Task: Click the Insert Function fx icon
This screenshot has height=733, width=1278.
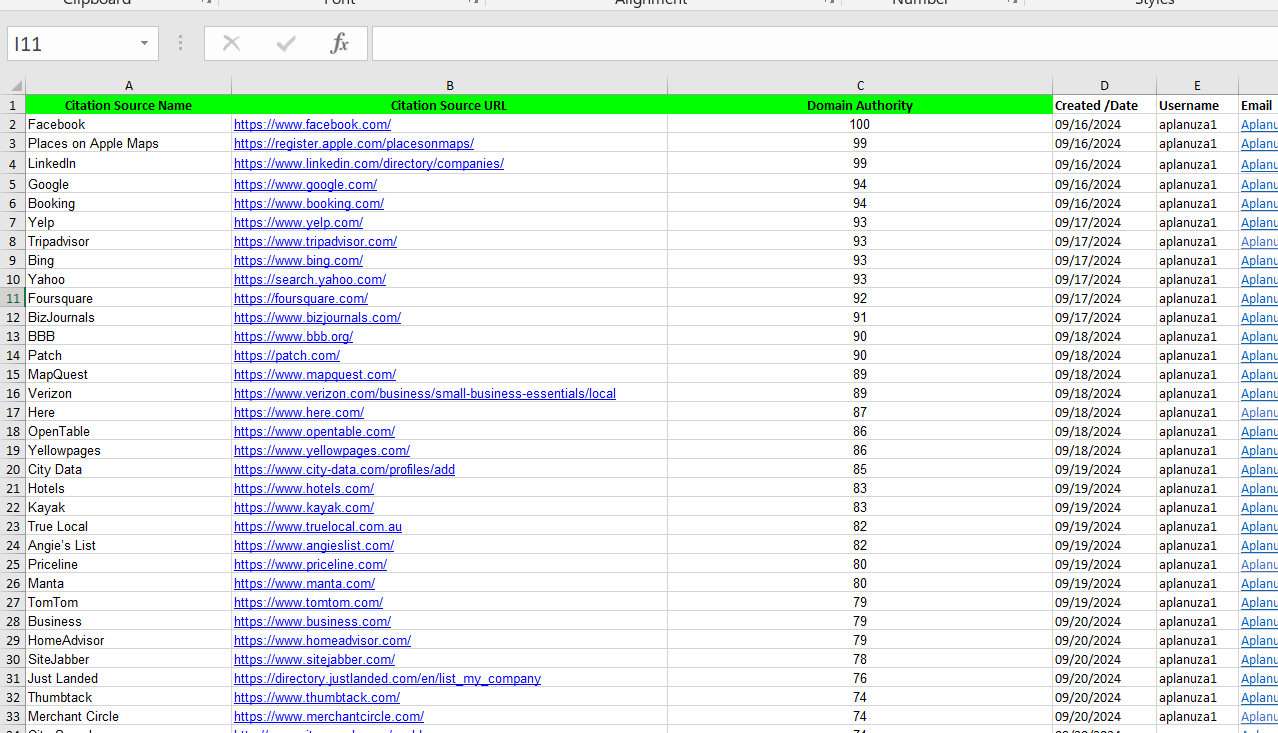Action: 340,43
